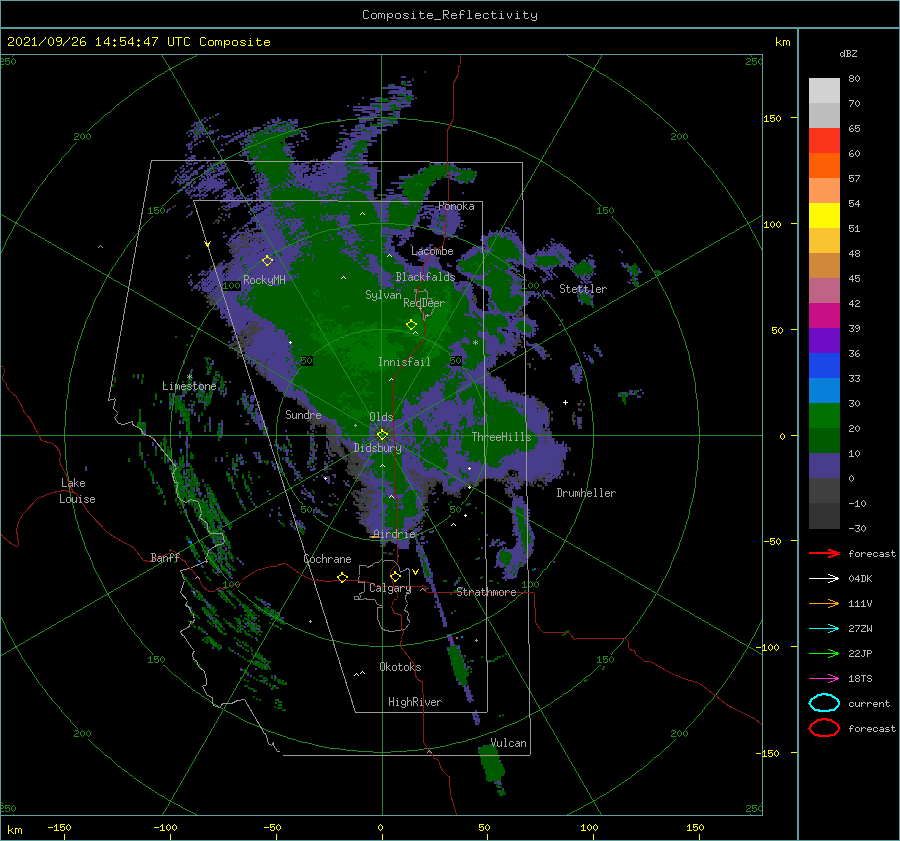Screen dimensions: 900x841
Task: Click the Sylvan label on map
Action: pyautogui.click(x=383, y=295)
